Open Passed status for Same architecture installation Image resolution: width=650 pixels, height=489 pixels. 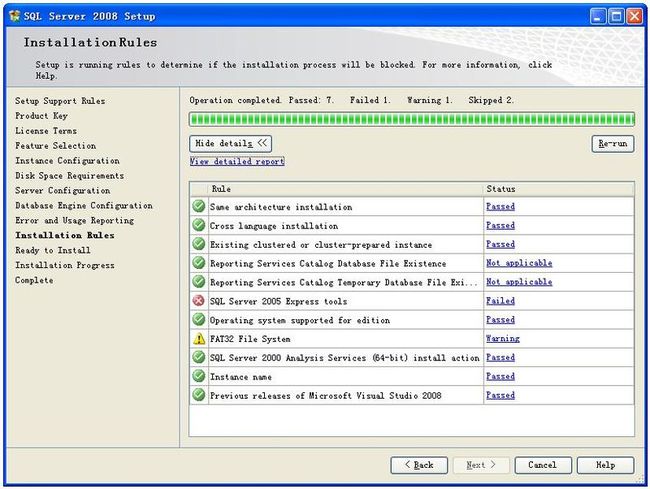[x=500, y=206]
